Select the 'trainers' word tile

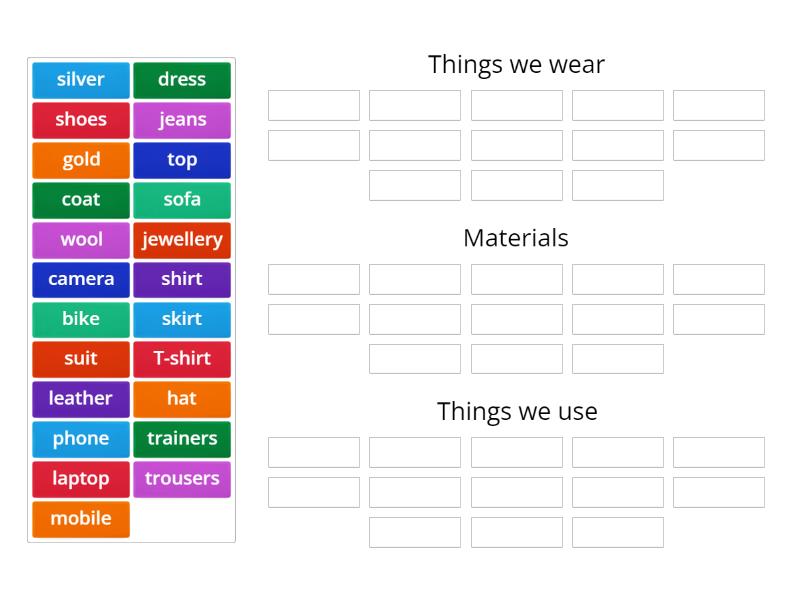pos(182,439)
